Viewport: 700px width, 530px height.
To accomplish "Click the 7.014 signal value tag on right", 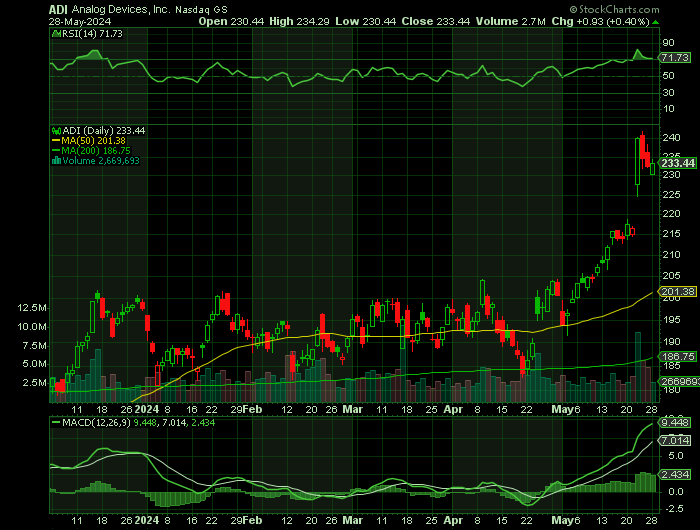I will pyautogui.click(x=676, y=441).
